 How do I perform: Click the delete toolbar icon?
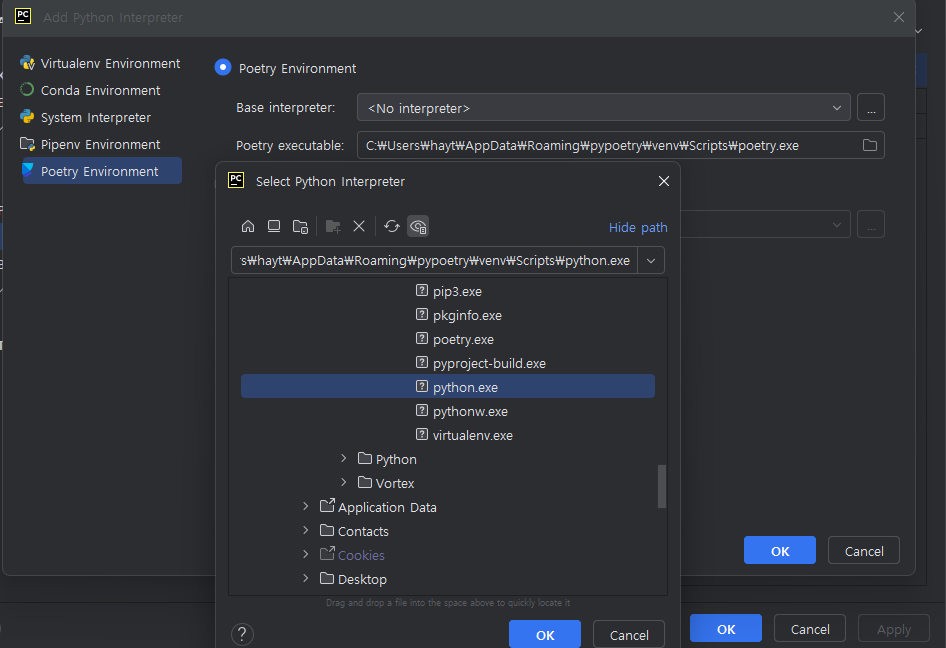[359, 226]
